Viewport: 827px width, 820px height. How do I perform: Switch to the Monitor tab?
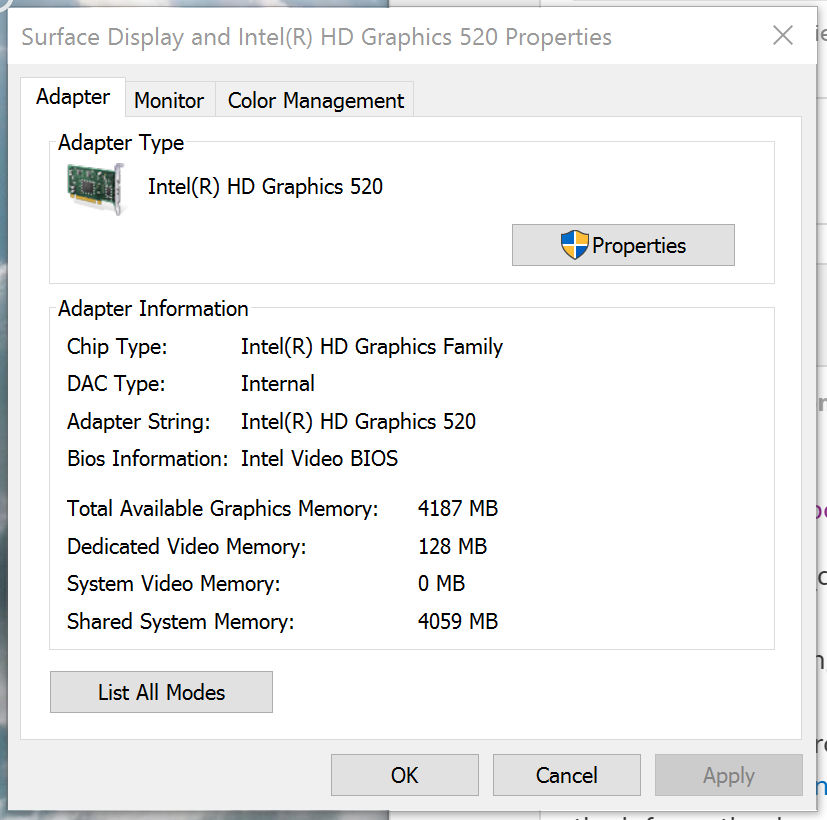169,100
